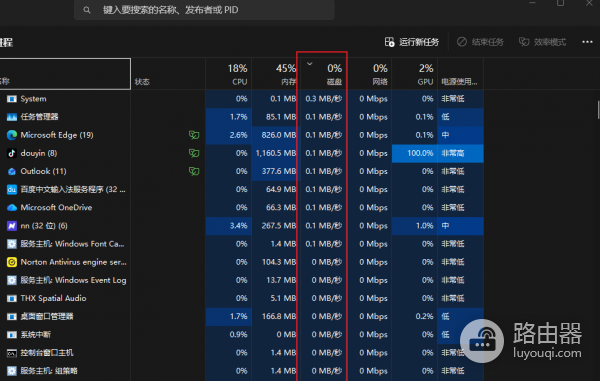The image size is (600, 381).
Task: Click nn's 1.0% GPU cell
Action: [x=415, y=226]
